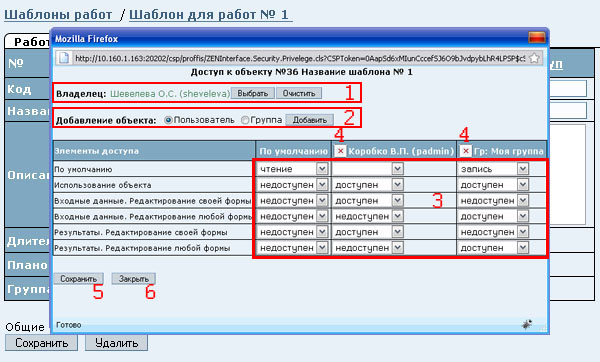Click Удалить on the background page
The width and height of the screenshot is (600, 362).
[x=117, y=343]
